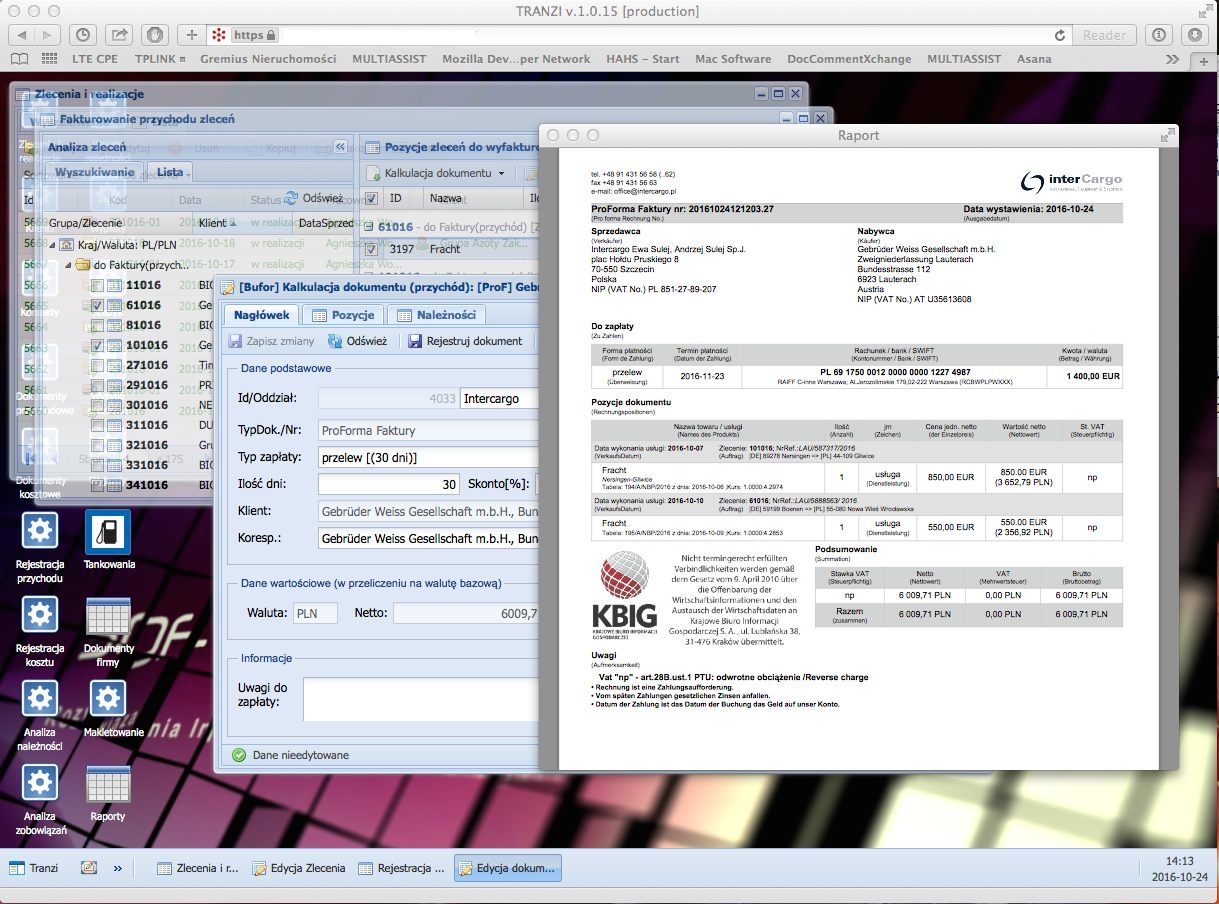The height and width of the screenshot is (904, 1219).
Task: Toggle the select-all checkbox in Pozycje zleceń header
Action: (x=372, y=198)
